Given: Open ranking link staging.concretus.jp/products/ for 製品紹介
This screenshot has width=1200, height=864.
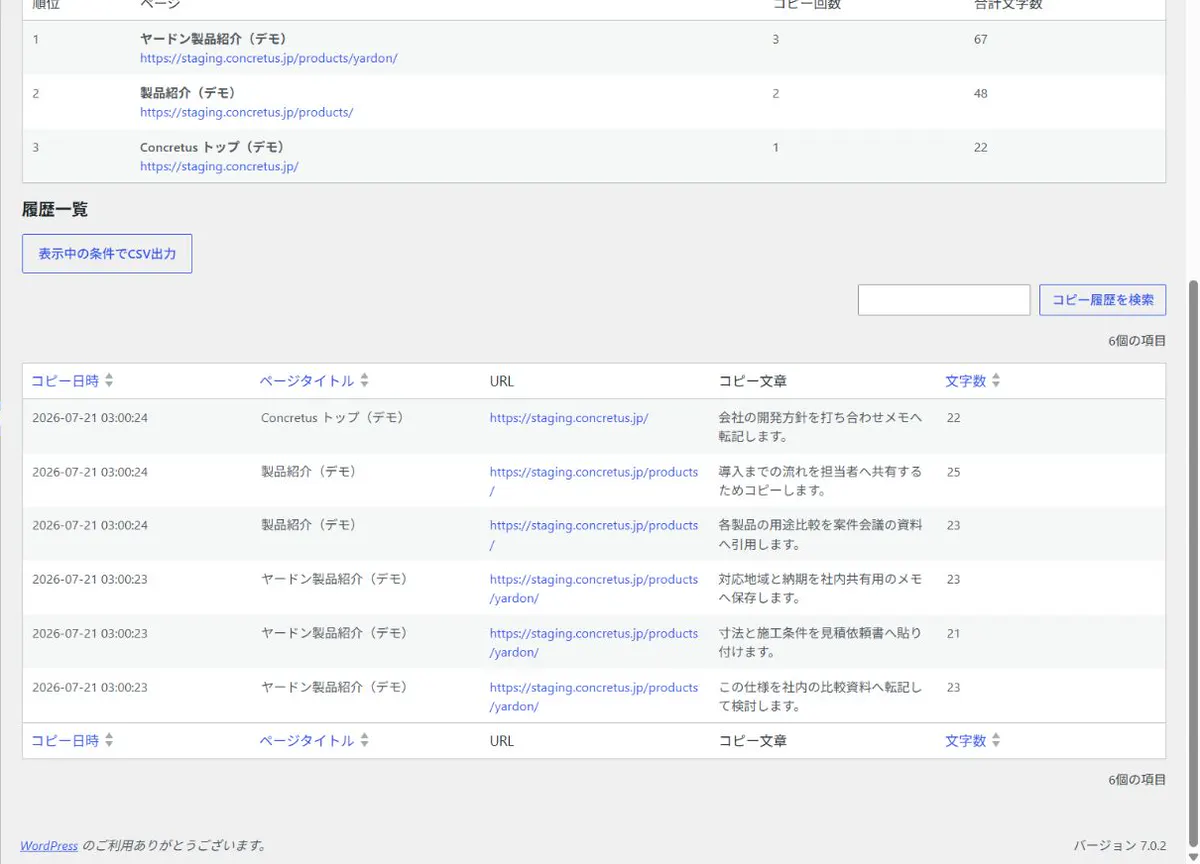Looking at the screenshot, I should pyautogui.click(x=247, y=112).
